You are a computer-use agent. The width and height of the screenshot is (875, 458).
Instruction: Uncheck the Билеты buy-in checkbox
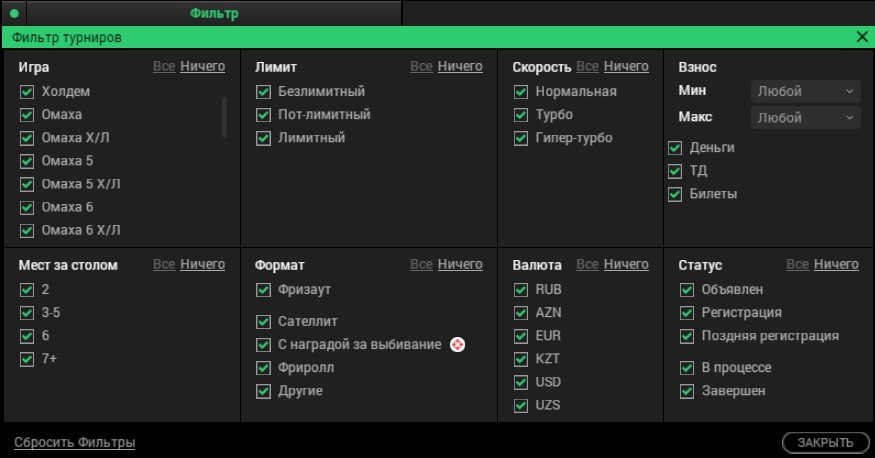(676, 194)
